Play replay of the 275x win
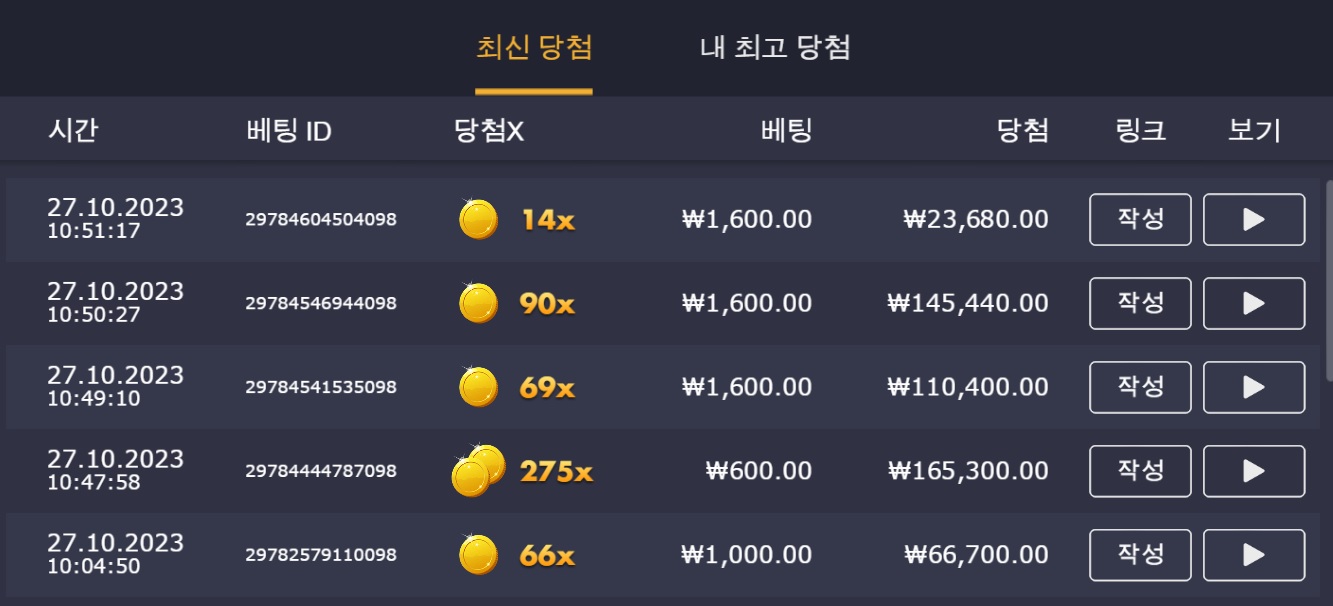This screenshot has width=1333, height=606. [x=1254, y=471]
